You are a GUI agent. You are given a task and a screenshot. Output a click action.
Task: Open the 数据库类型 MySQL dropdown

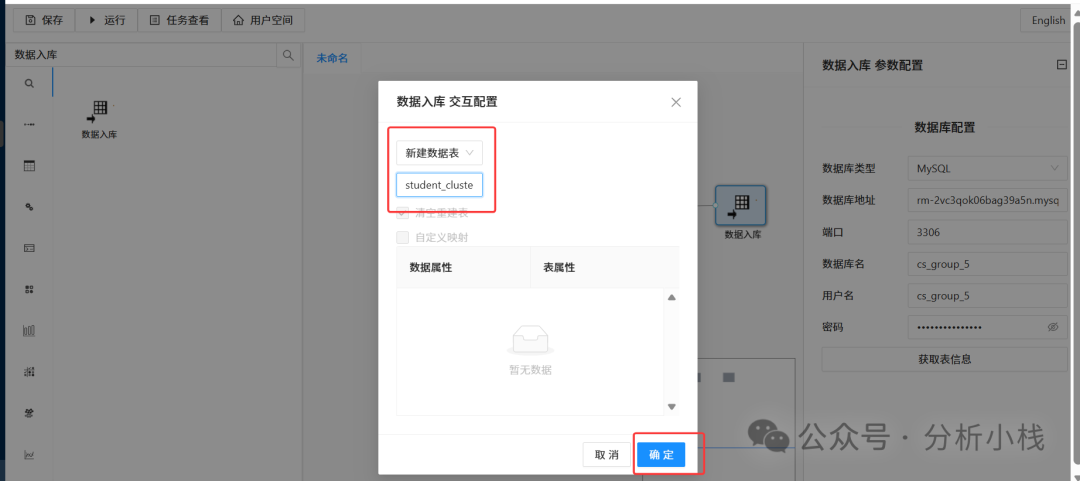coord(988,168)
